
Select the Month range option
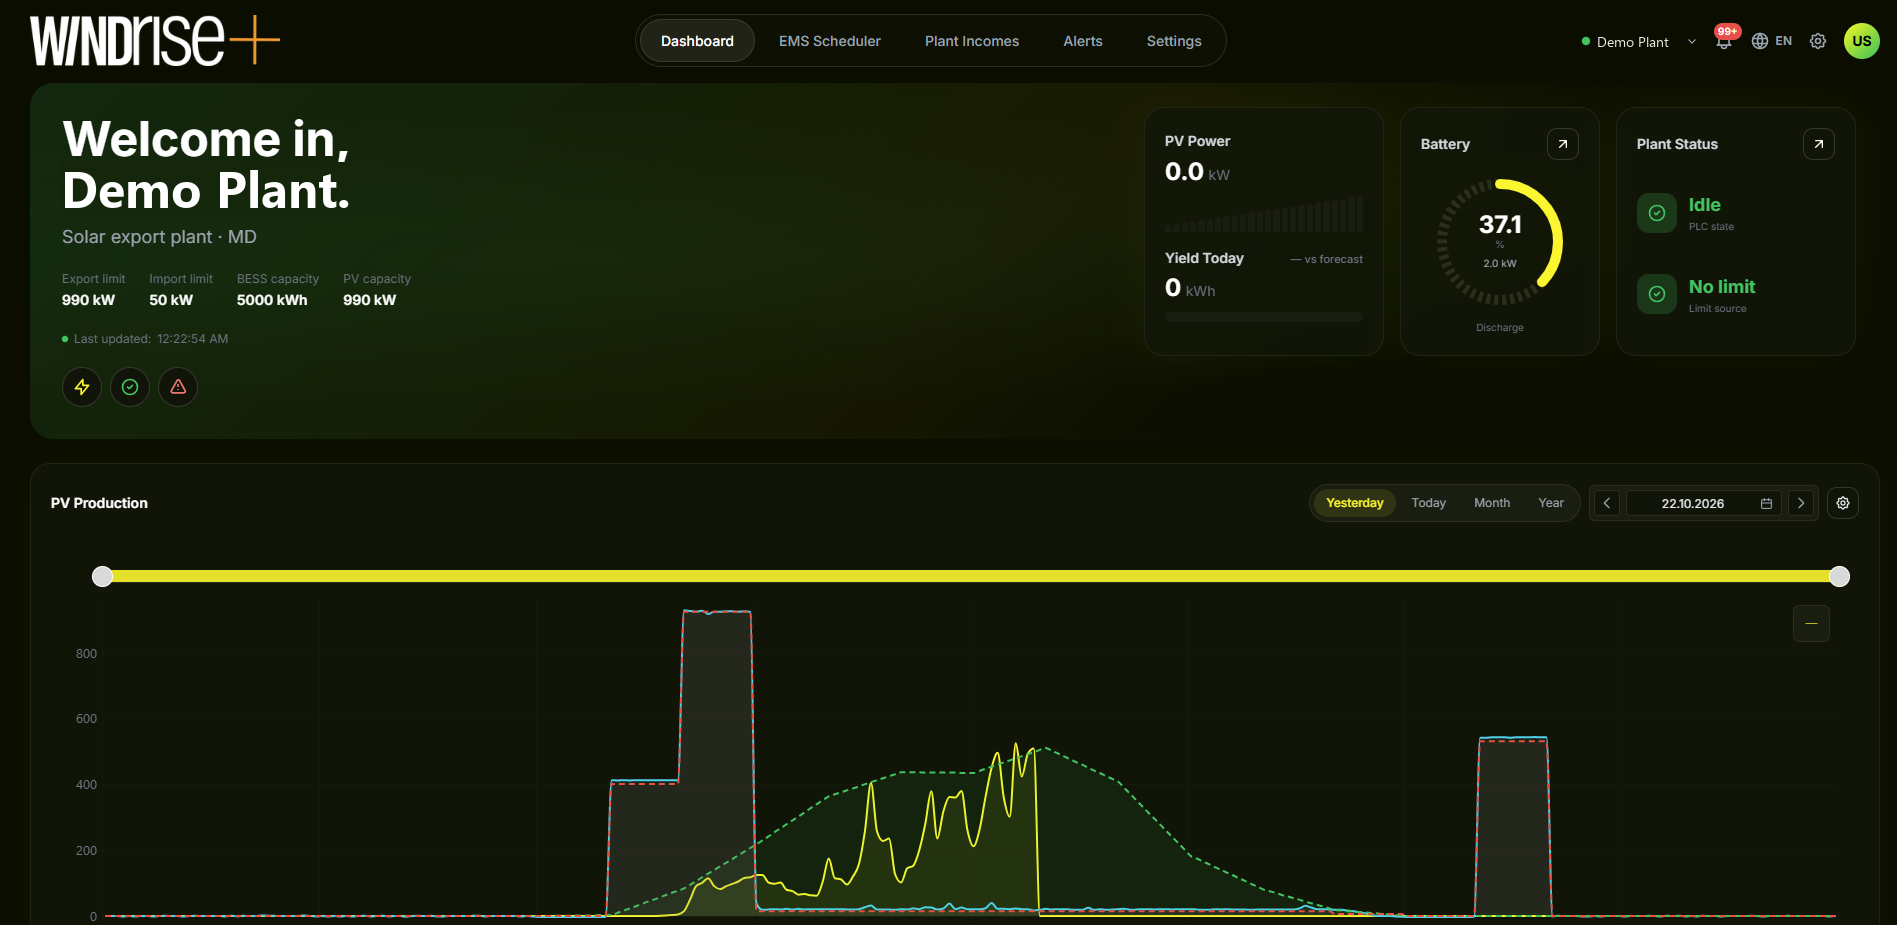1491,503
